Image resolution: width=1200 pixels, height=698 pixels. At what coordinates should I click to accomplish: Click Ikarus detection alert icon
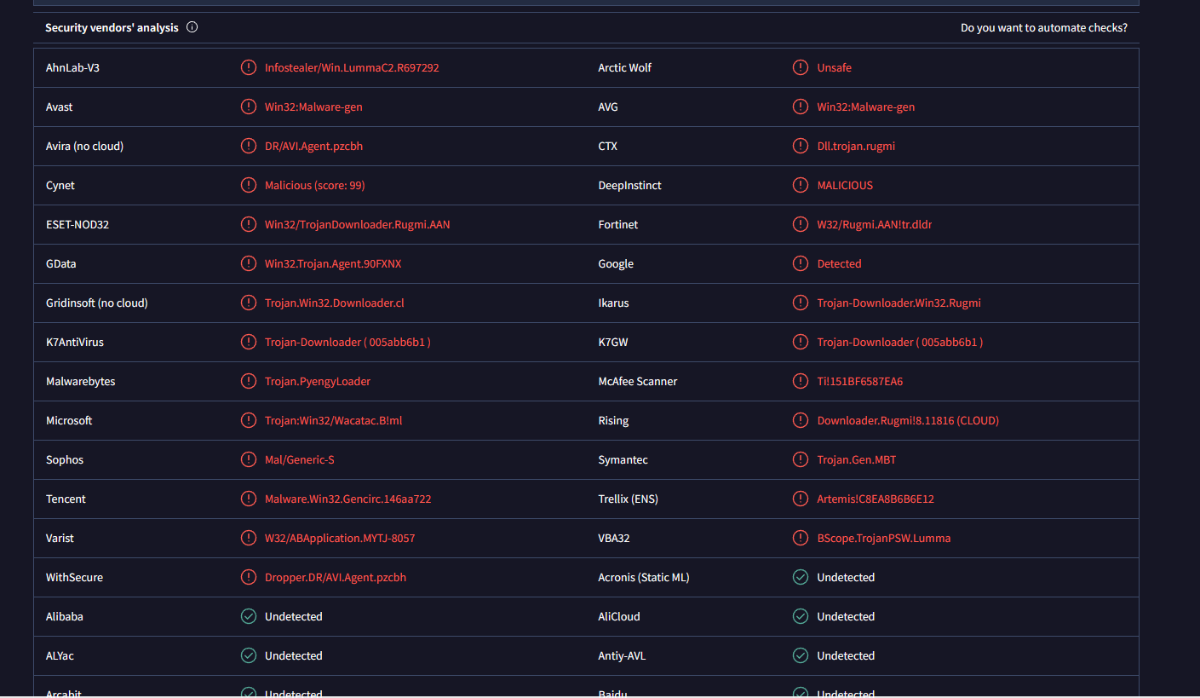pyautogui.click(x=800, y=303)
